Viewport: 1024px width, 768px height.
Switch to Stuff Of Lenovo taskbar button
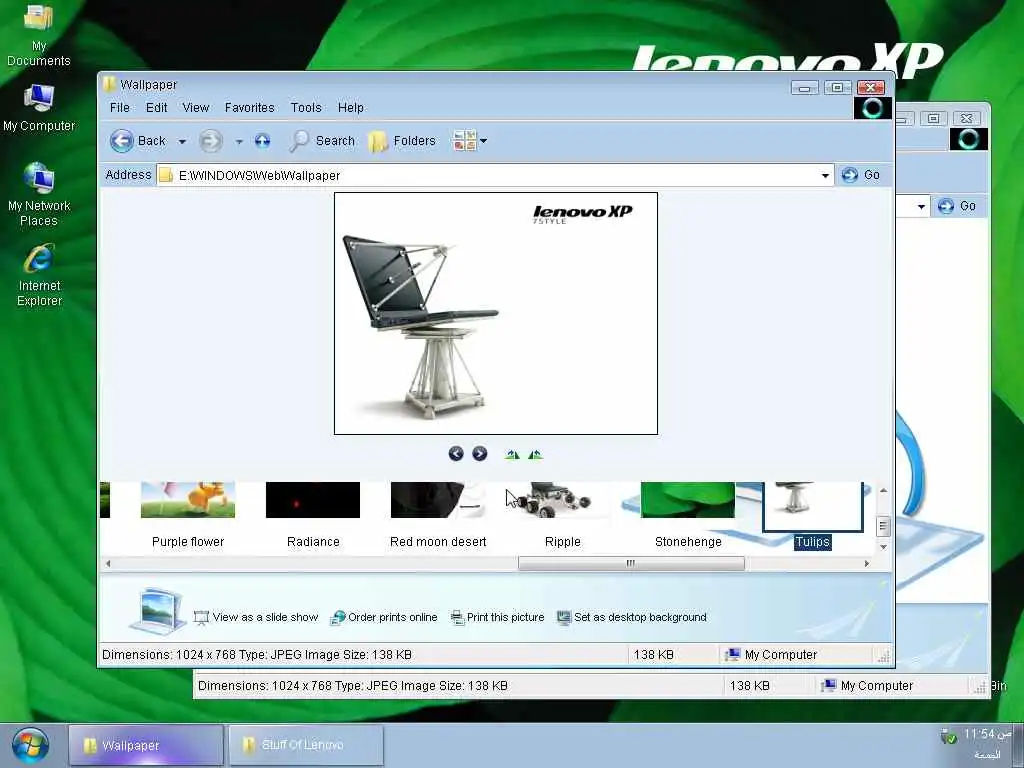coord(306,744)
